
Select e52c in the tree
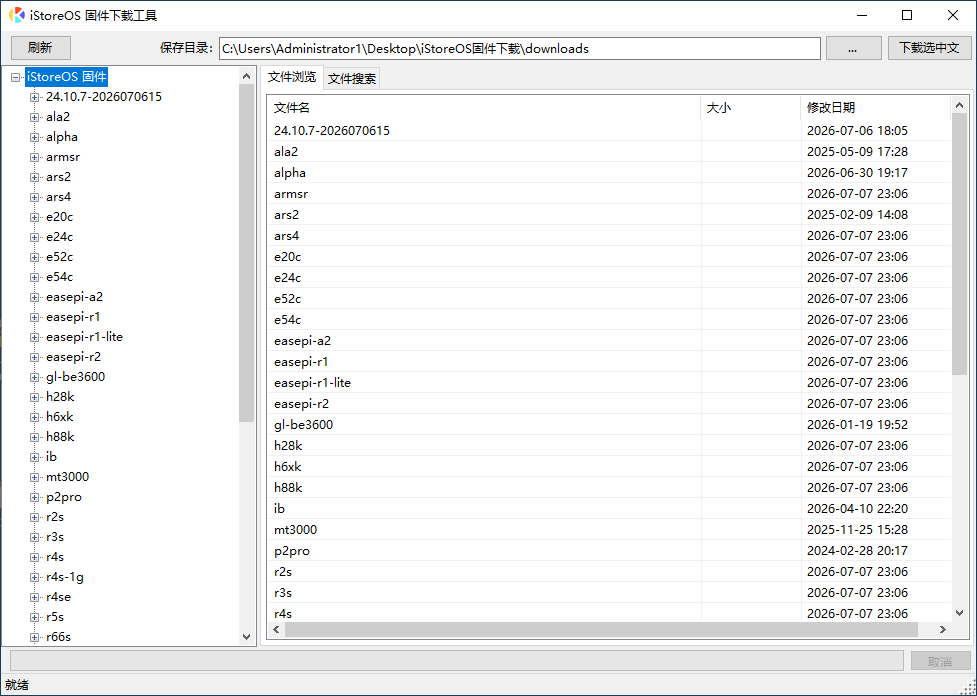[x=59, y=257]
